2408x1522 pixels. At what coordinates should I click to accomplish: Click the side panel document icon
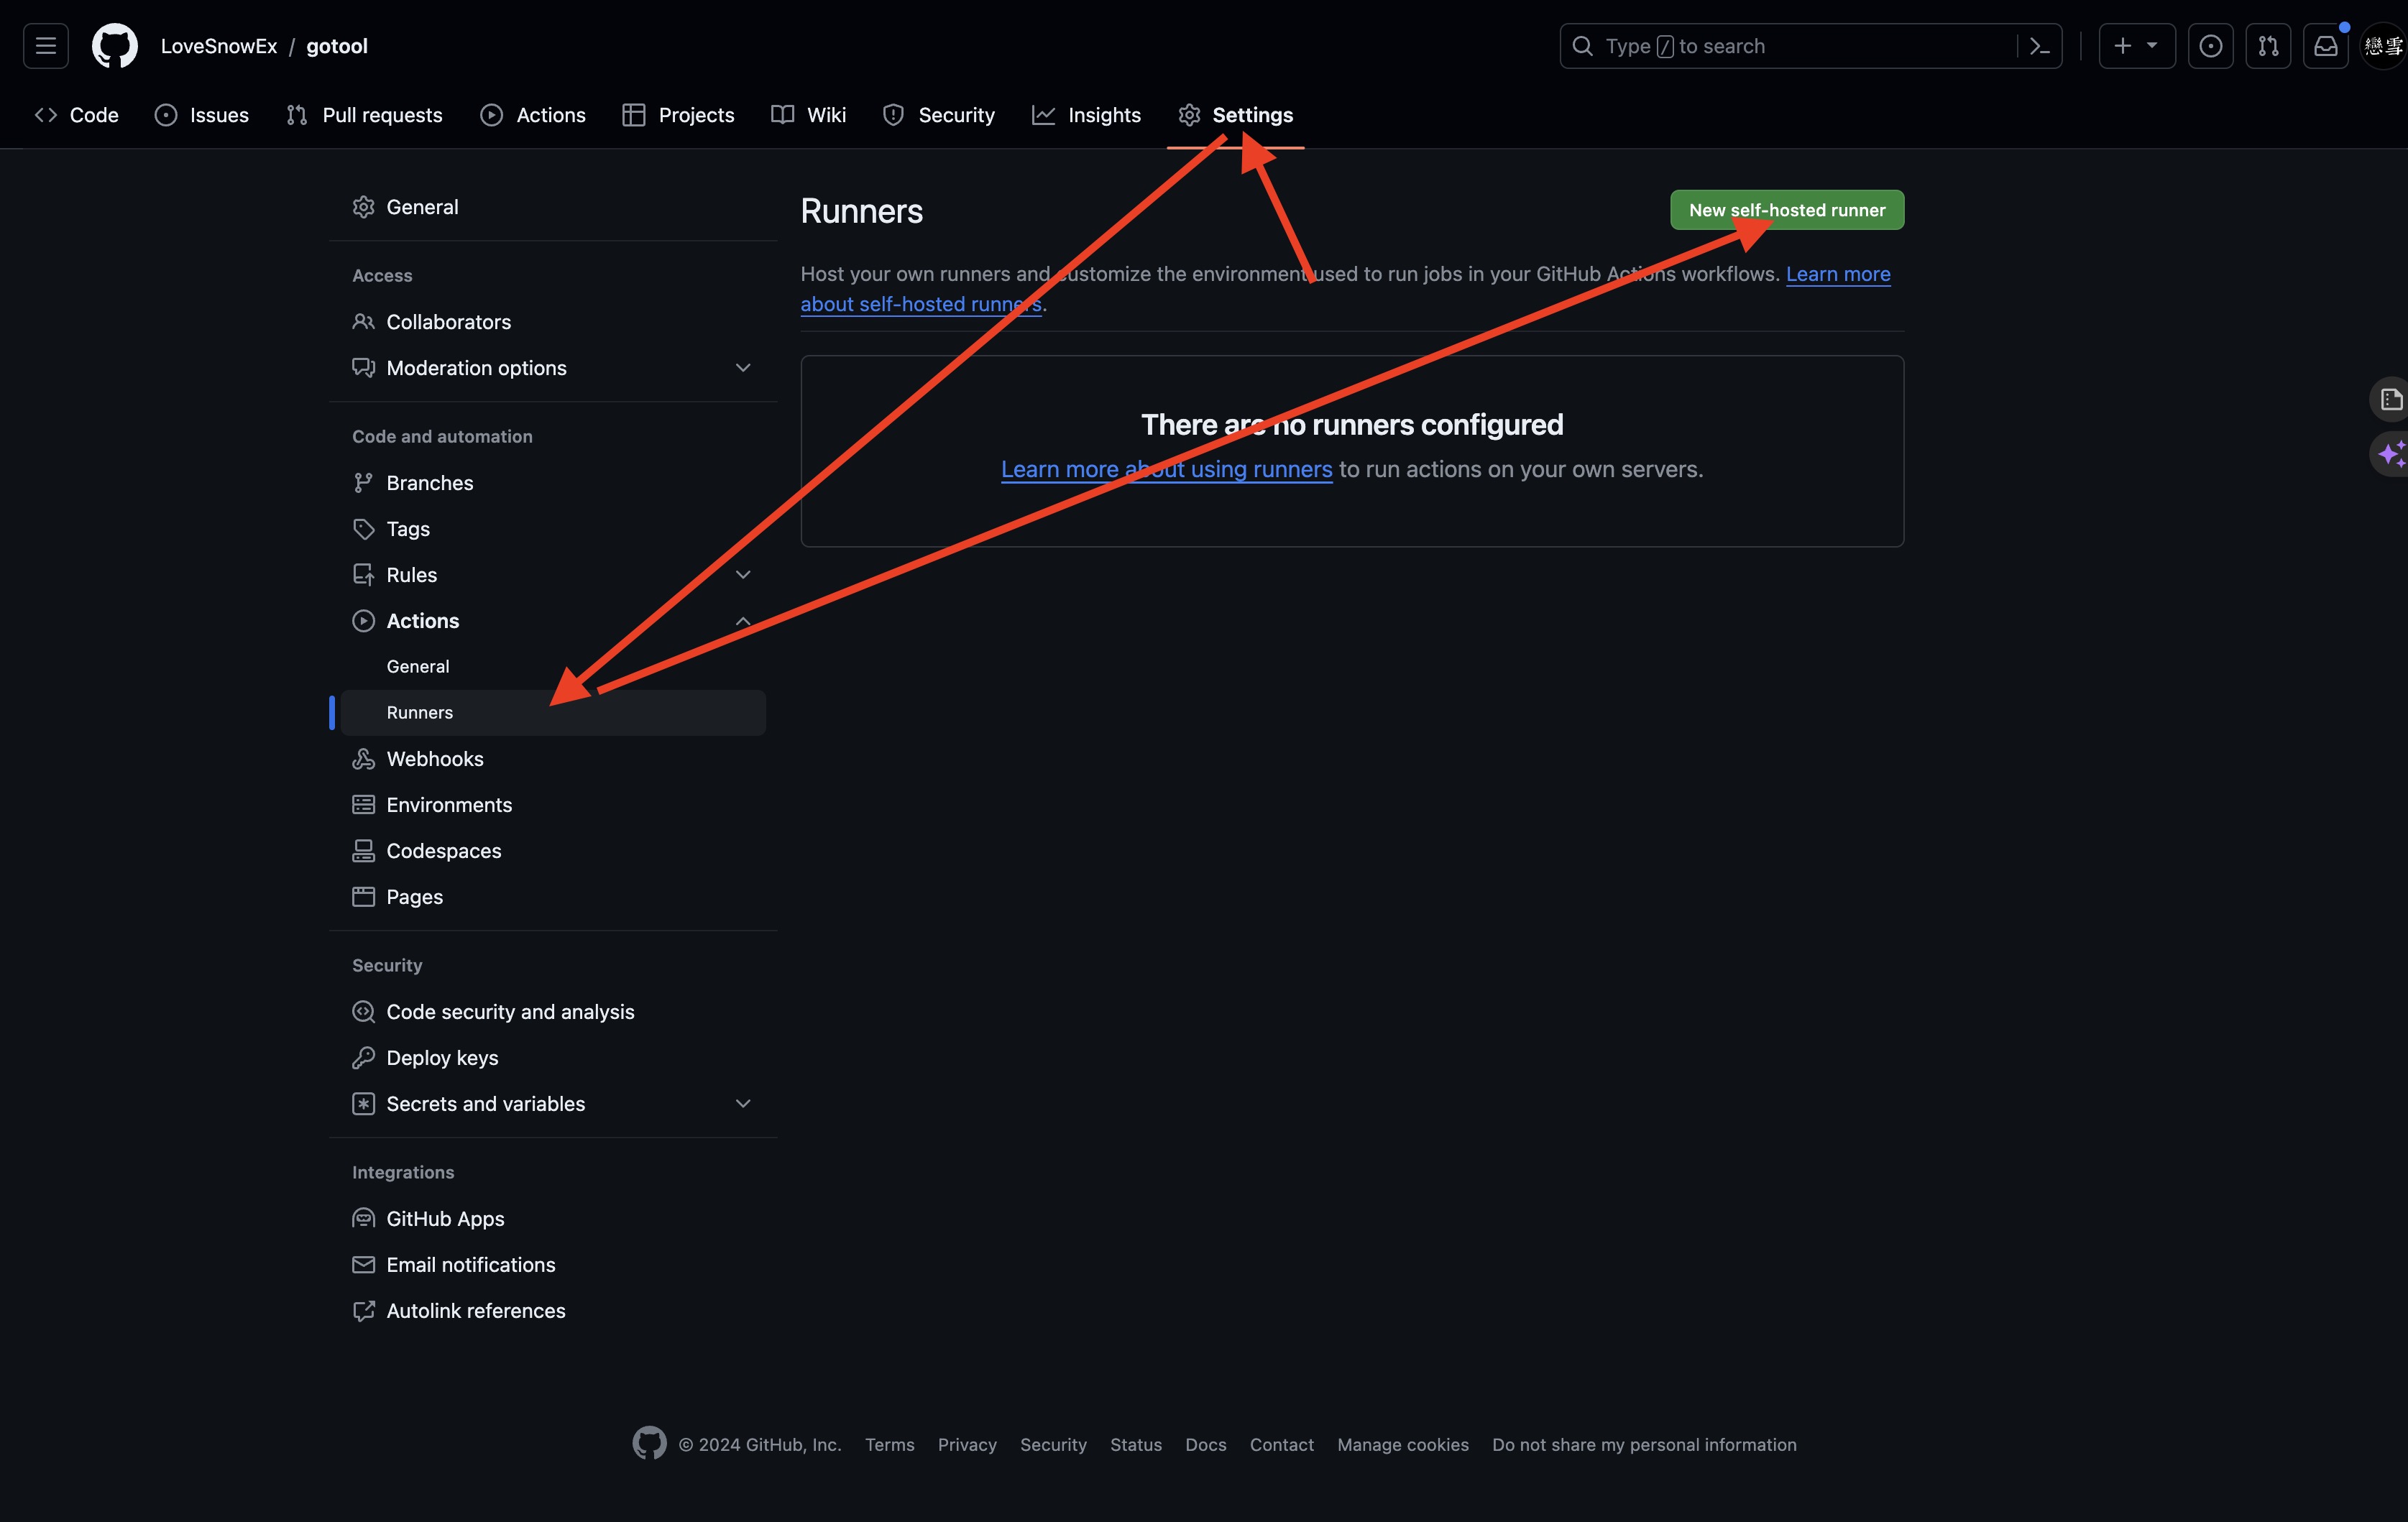click(2391, 400)
